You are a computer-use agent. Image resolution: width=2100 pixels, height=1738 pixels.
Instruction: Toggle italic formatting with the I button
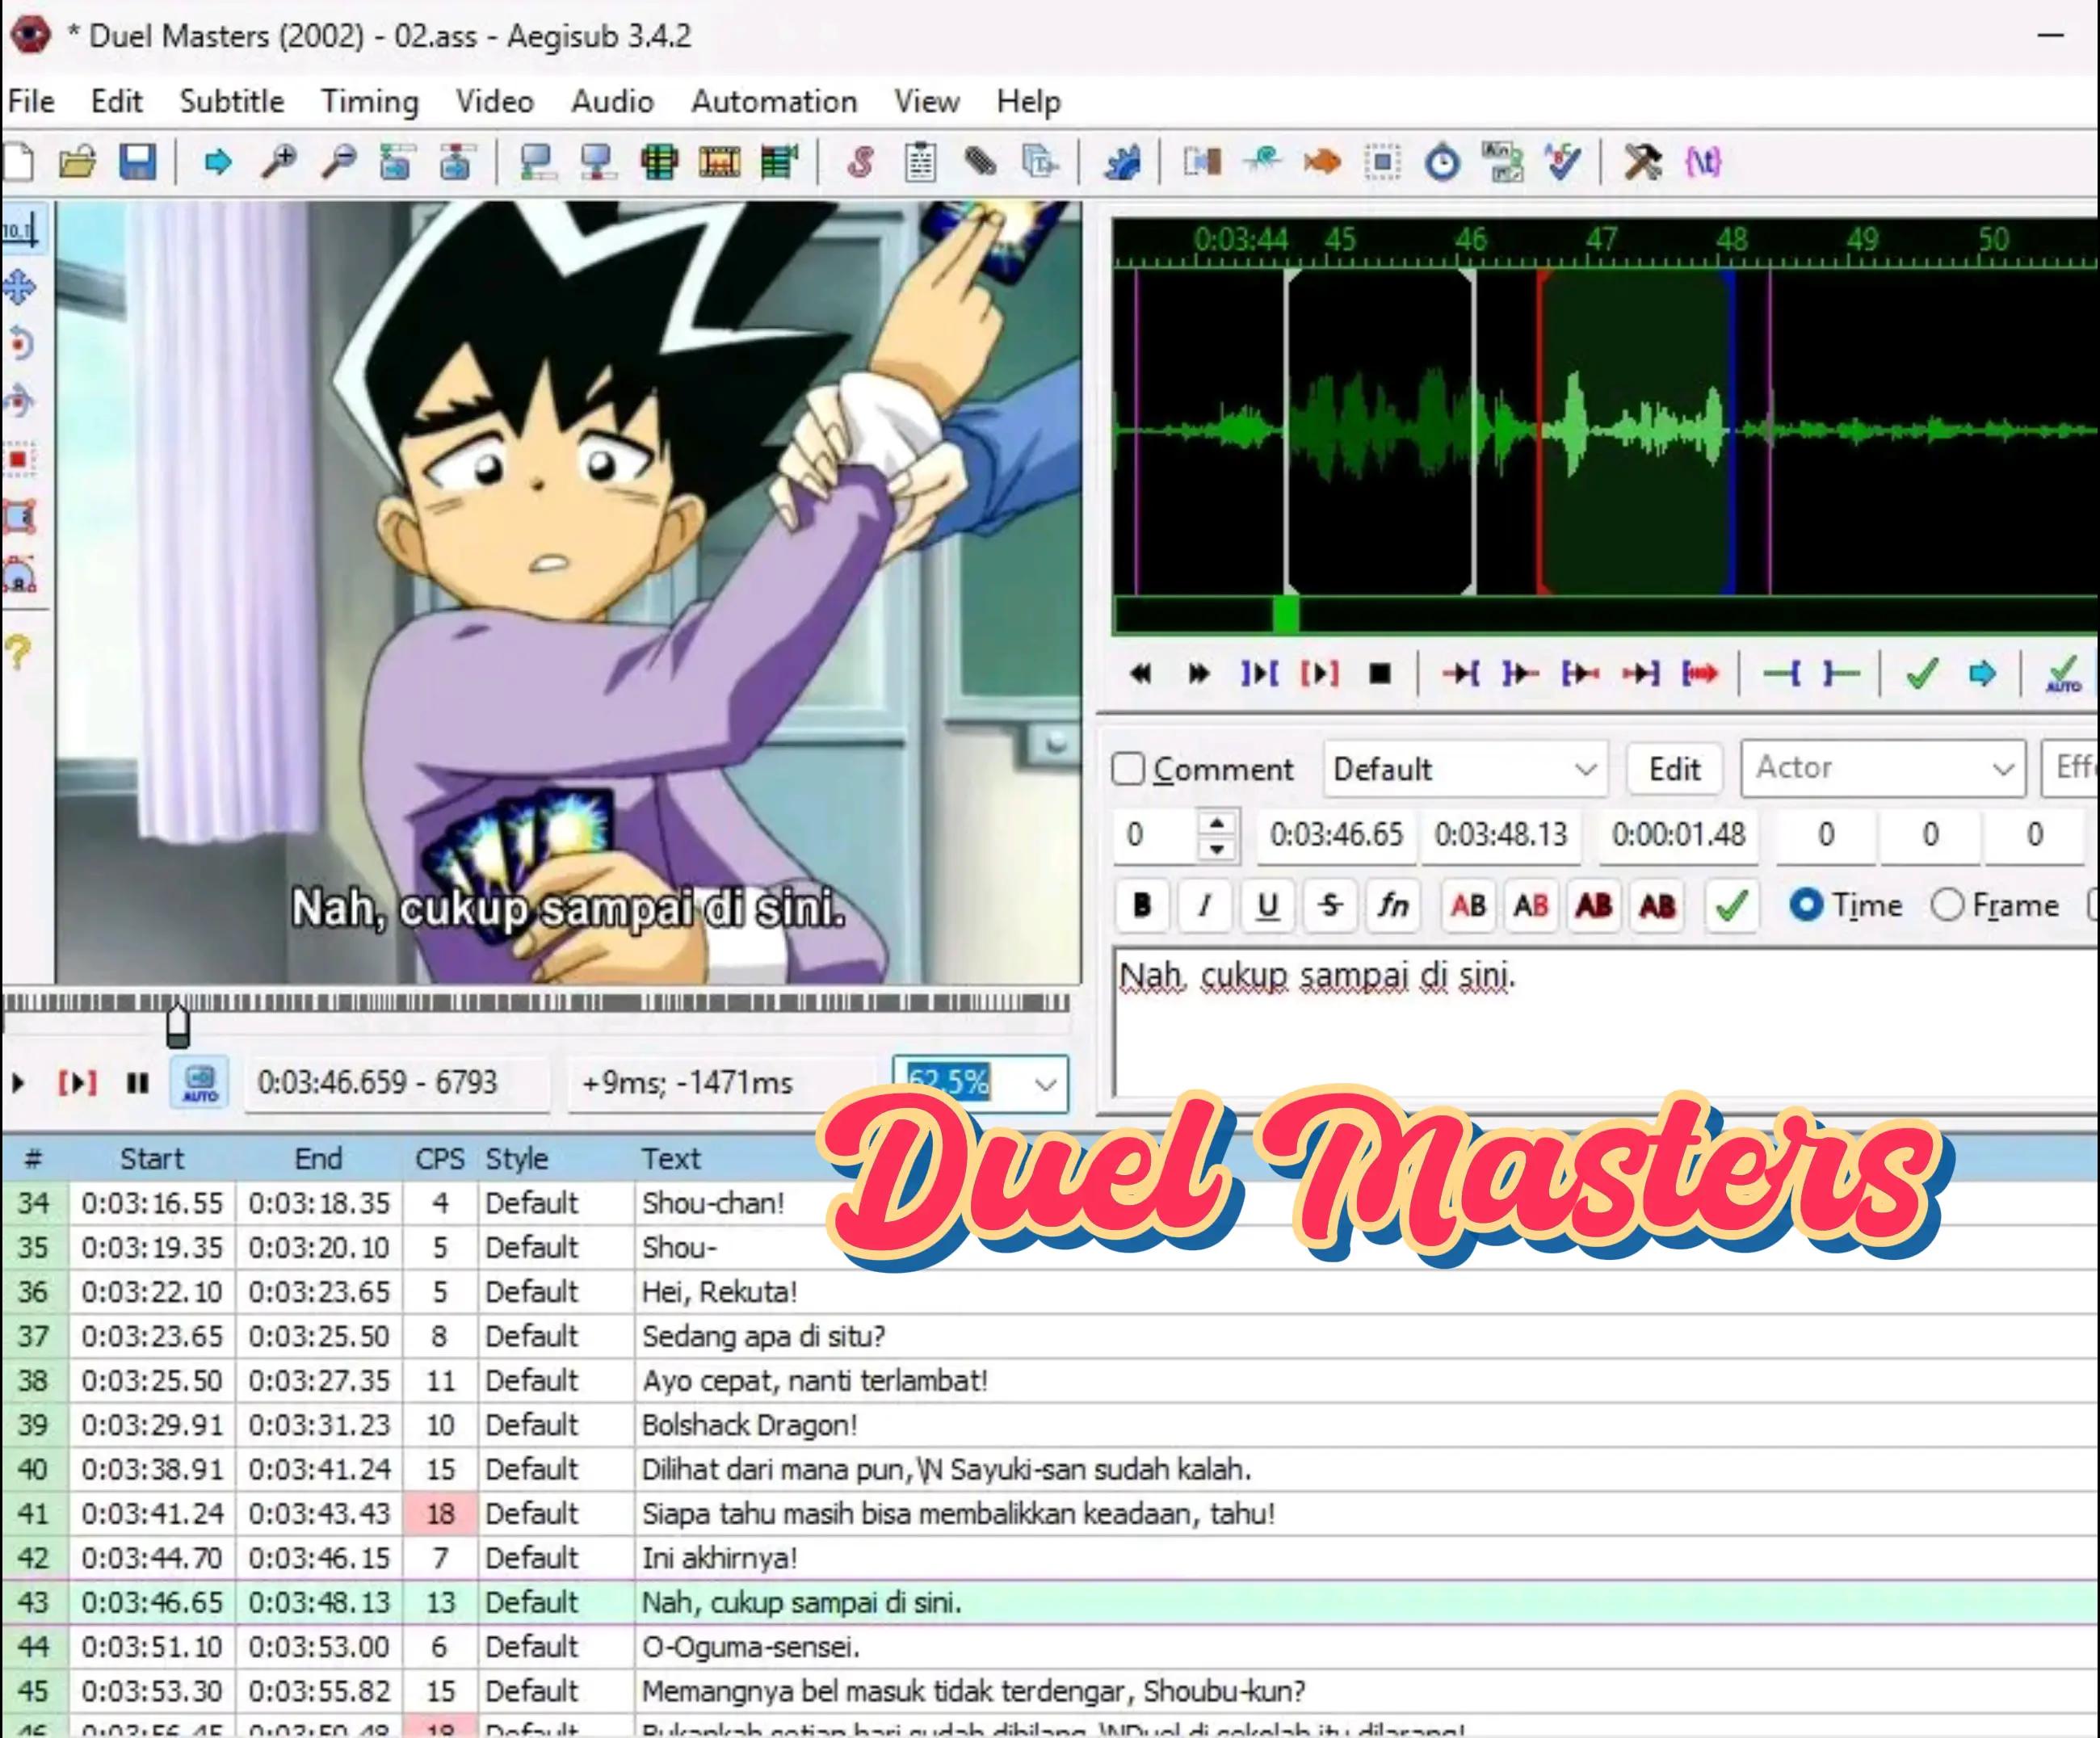pos(1204,906)
